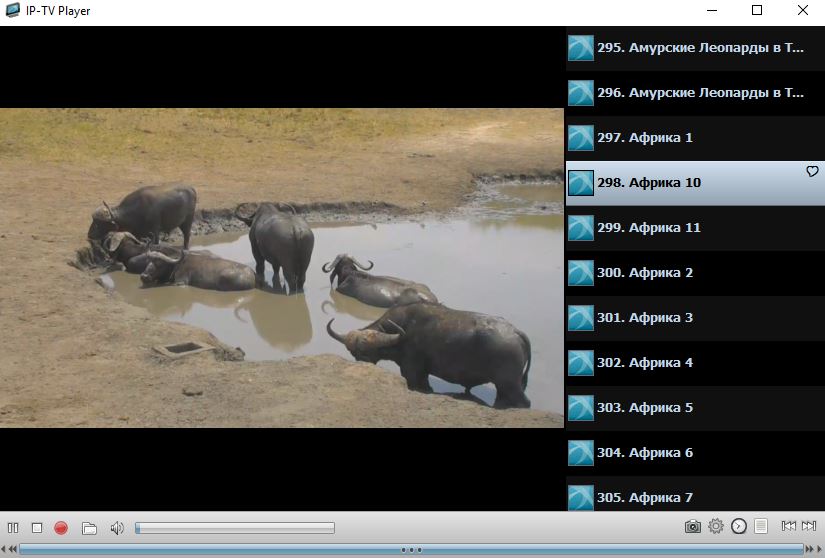Toggle the channel list panel icon
Viewport: 825px width, 558px height.
click(761, 526)
